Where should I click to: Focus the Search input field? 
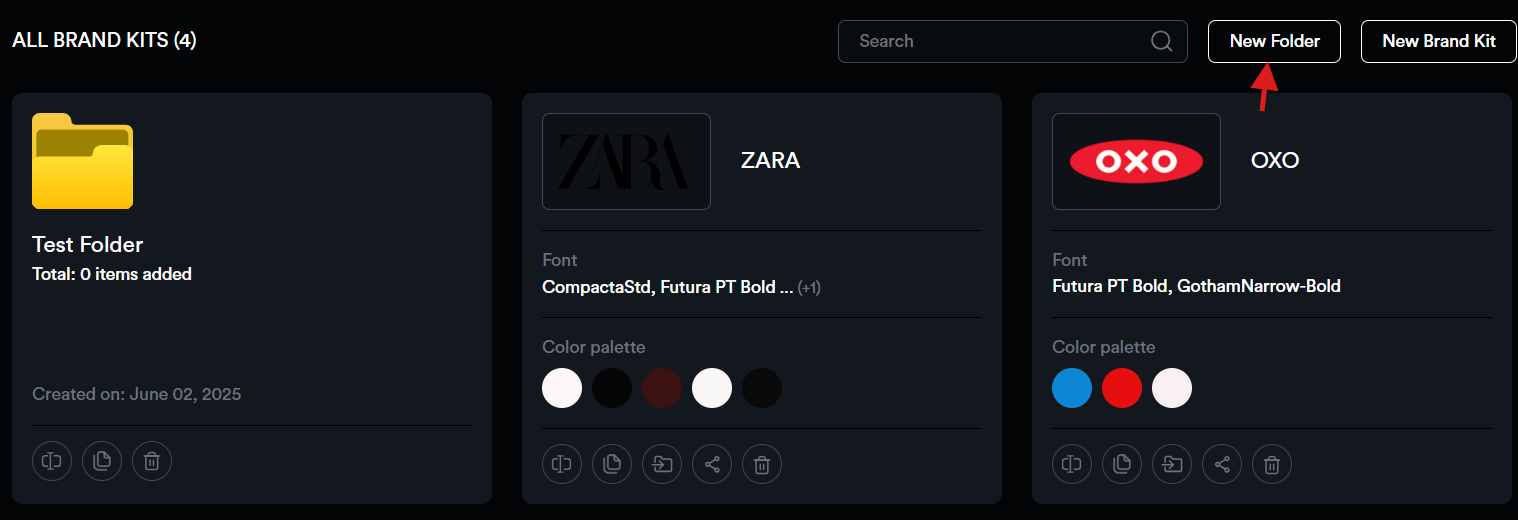(990, 41)
